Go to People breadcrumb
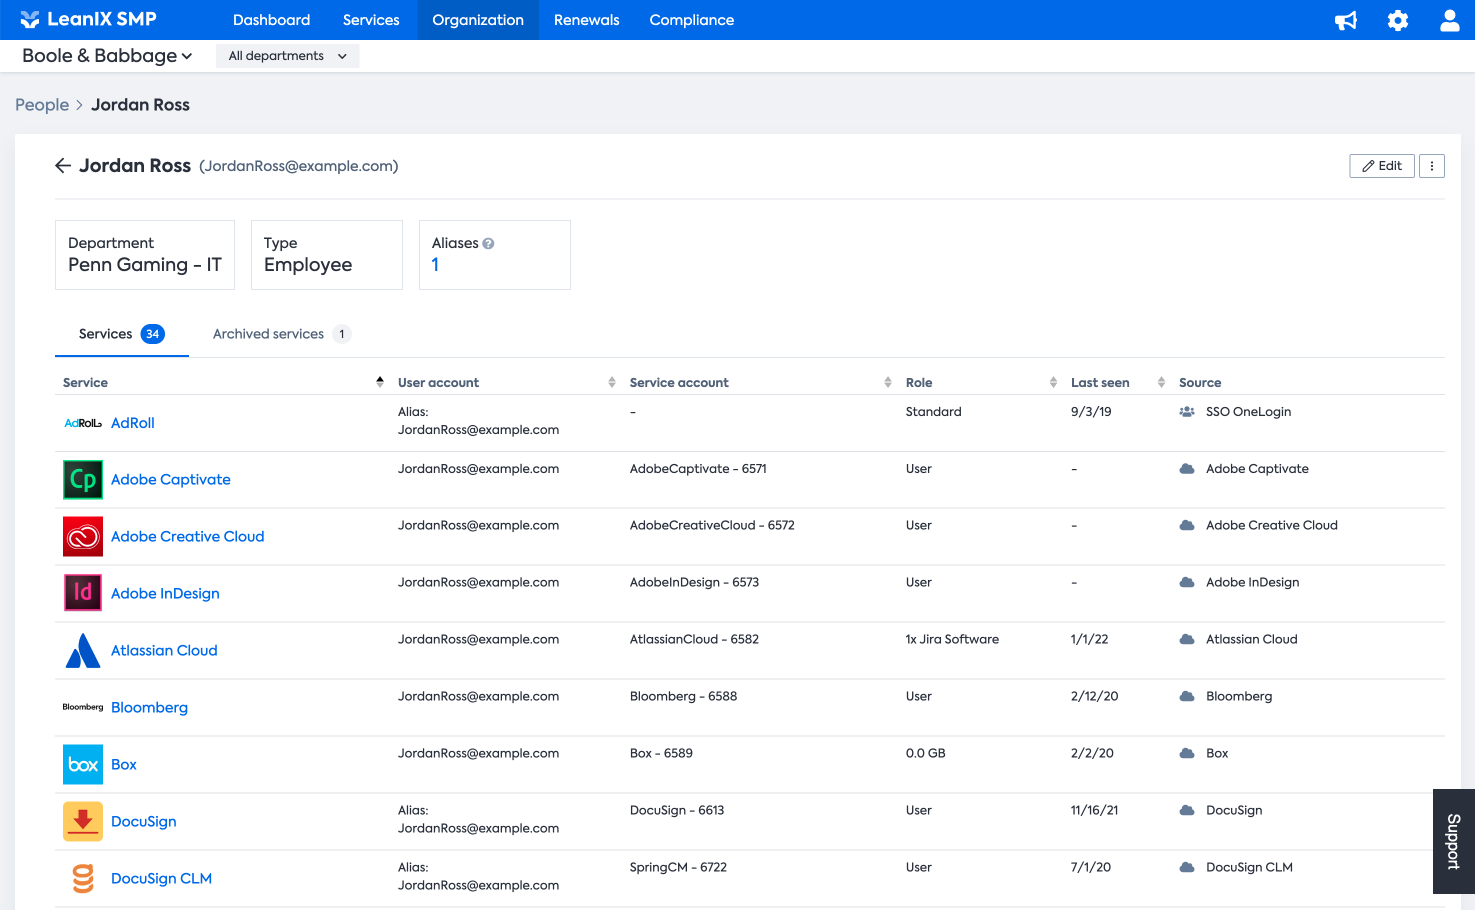The image size is (1475, 910). point(42,105)
